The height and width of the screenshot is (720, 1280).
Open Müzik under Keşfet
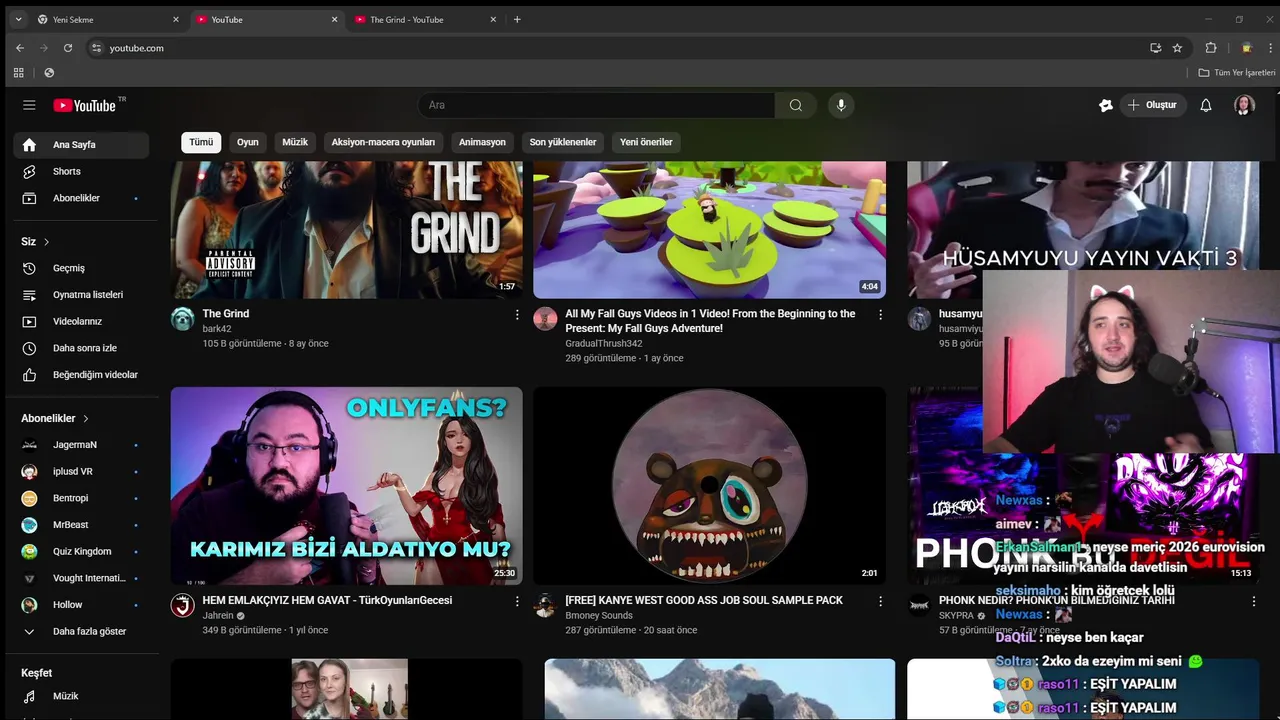click(81, 696)
